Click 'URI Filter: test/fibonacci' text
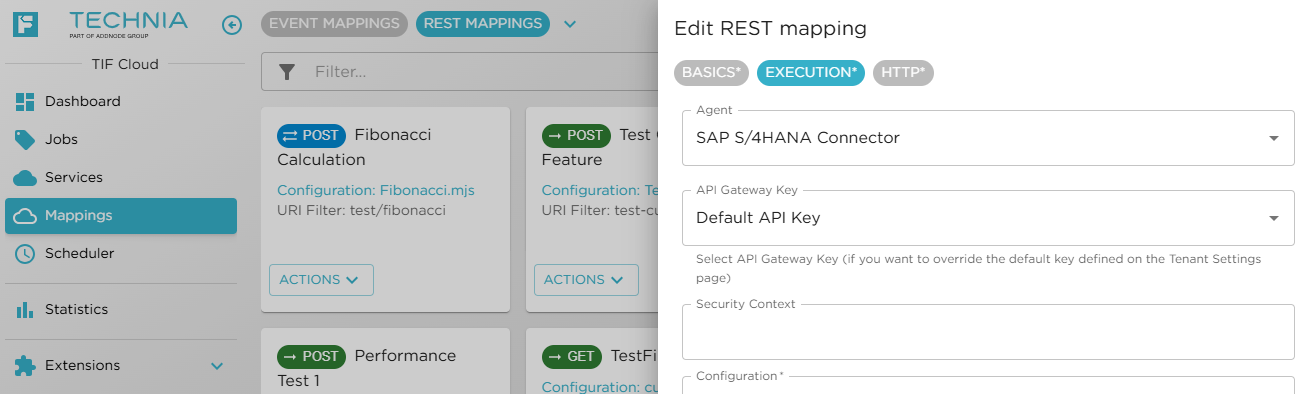 click(361, 210)
